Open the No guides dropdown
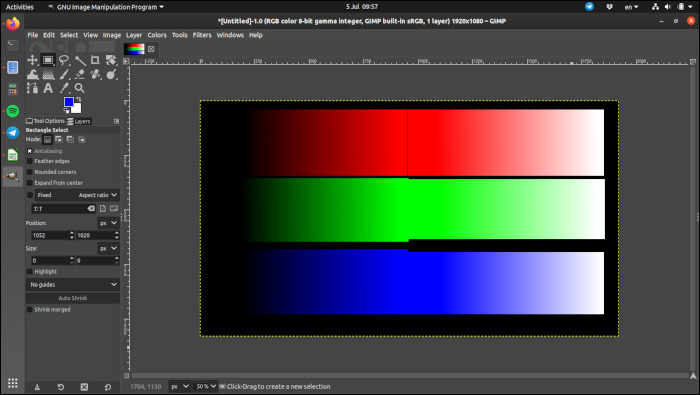700x395 pixels. click(73, 284)
